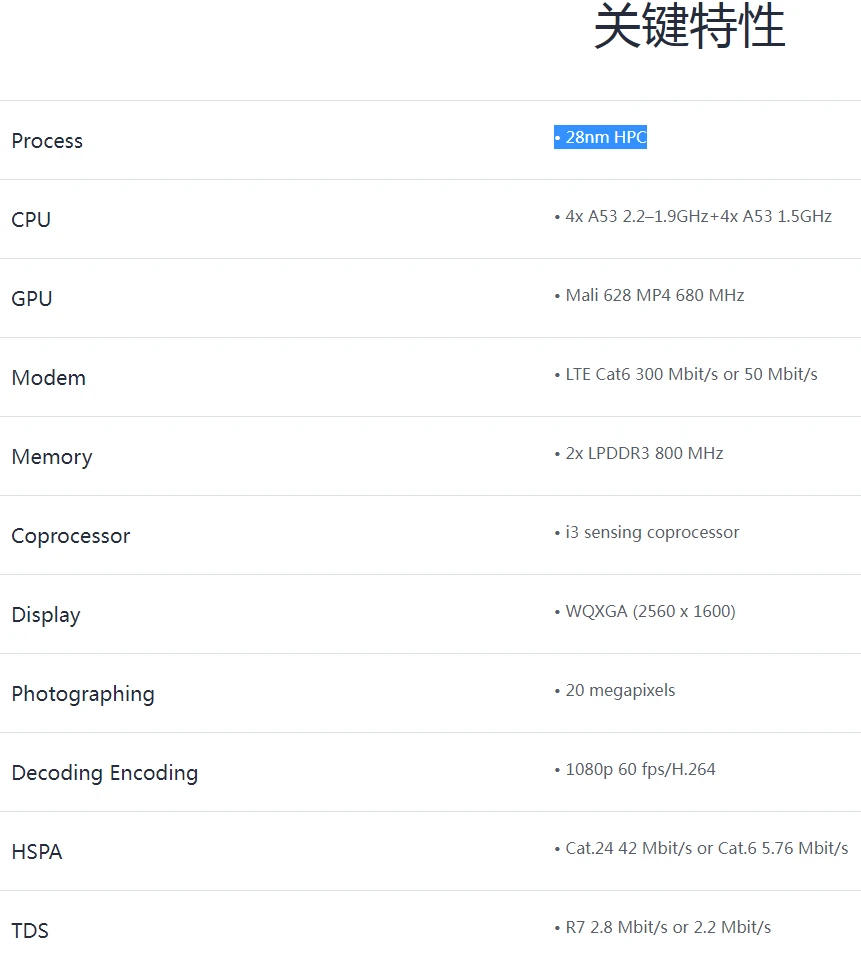Click the Decoding Encoding row label

(x=105, y=773)
